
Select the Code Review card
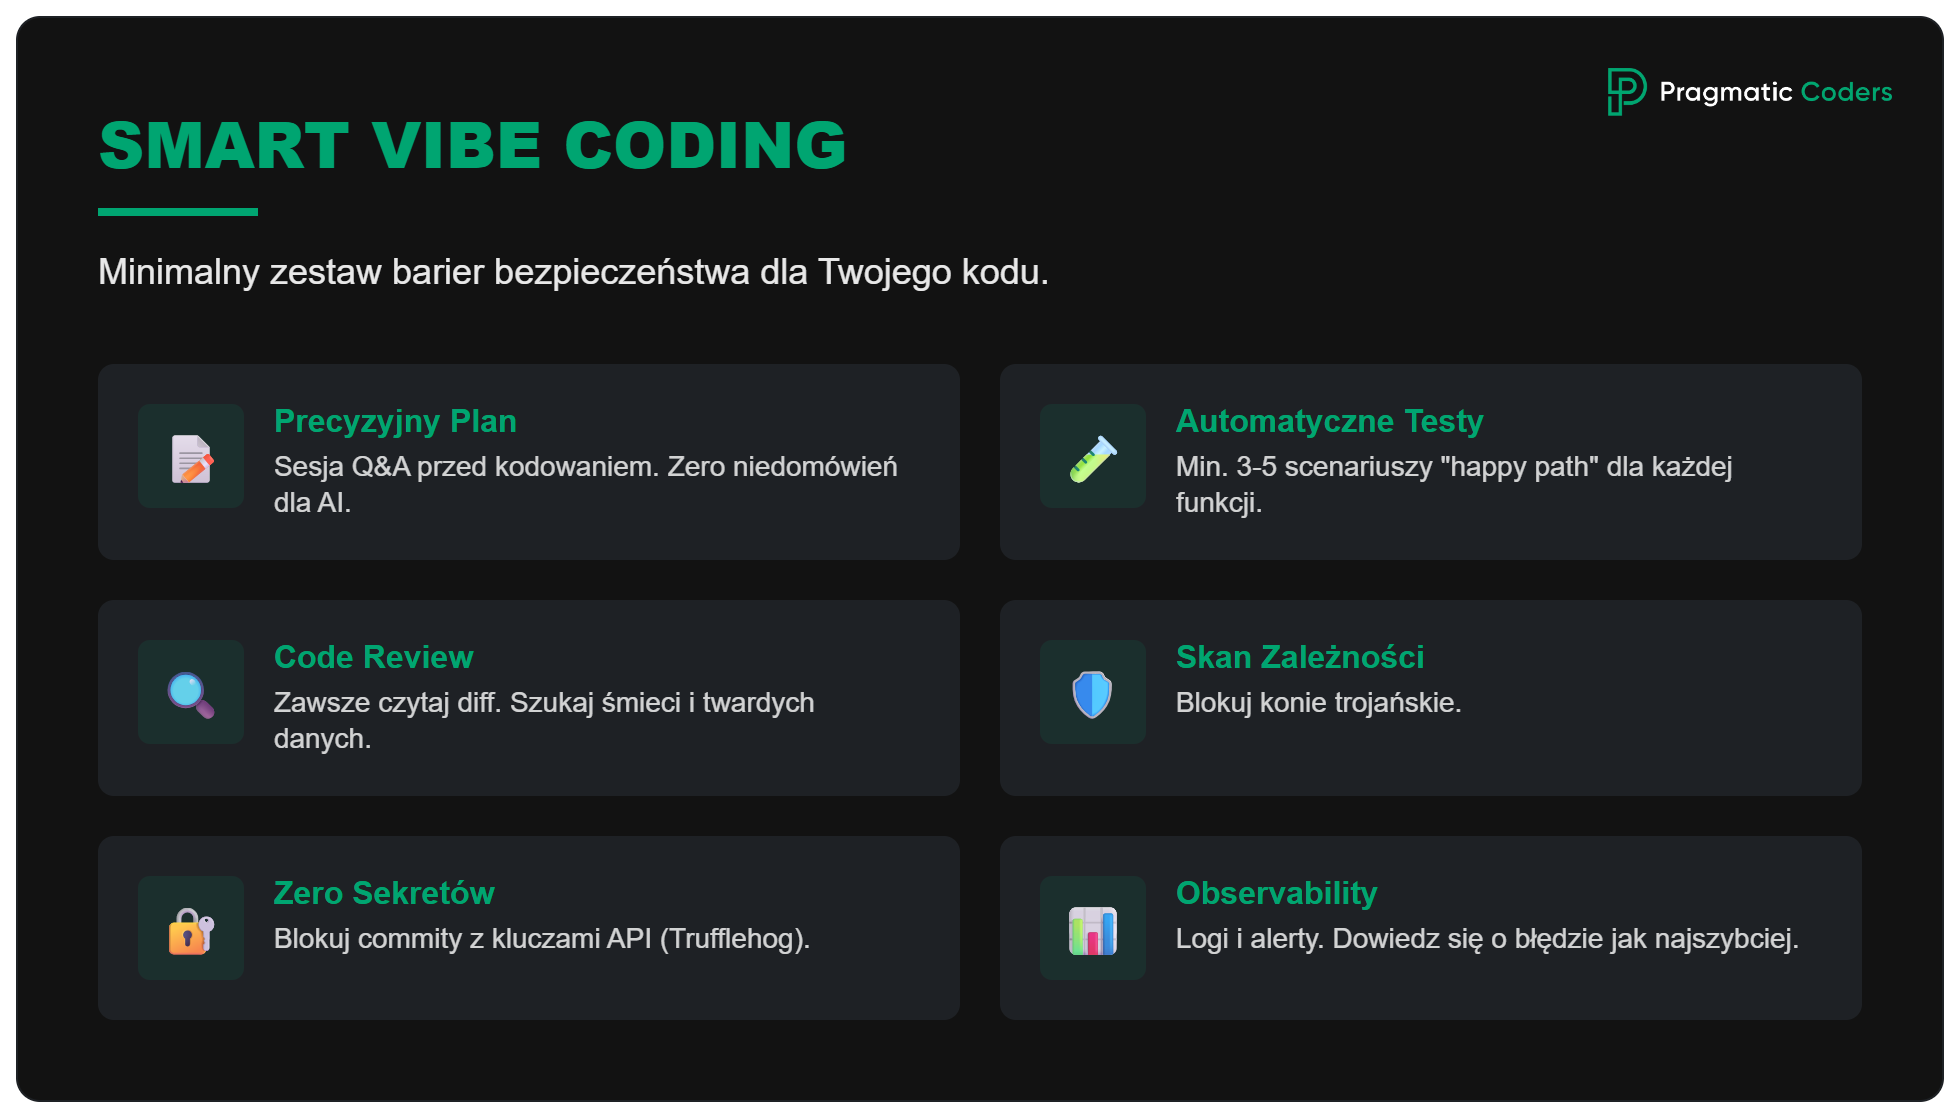(528, 697)
